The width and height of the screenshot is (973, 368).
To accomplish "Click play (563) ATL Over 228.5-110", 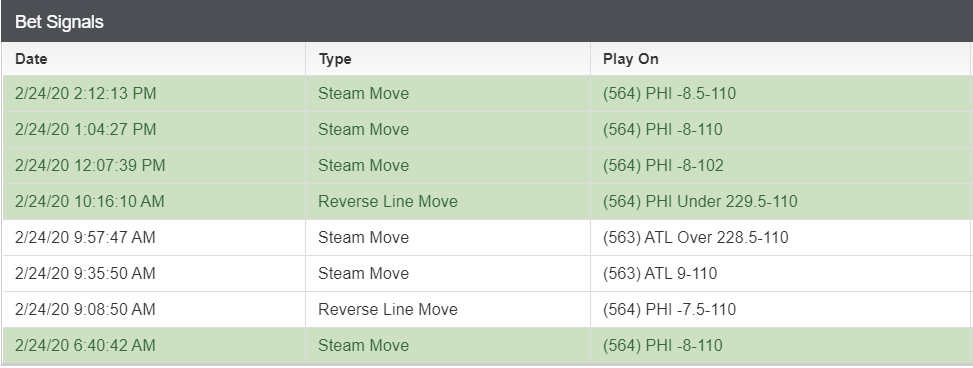I will [x=696, y=238].
